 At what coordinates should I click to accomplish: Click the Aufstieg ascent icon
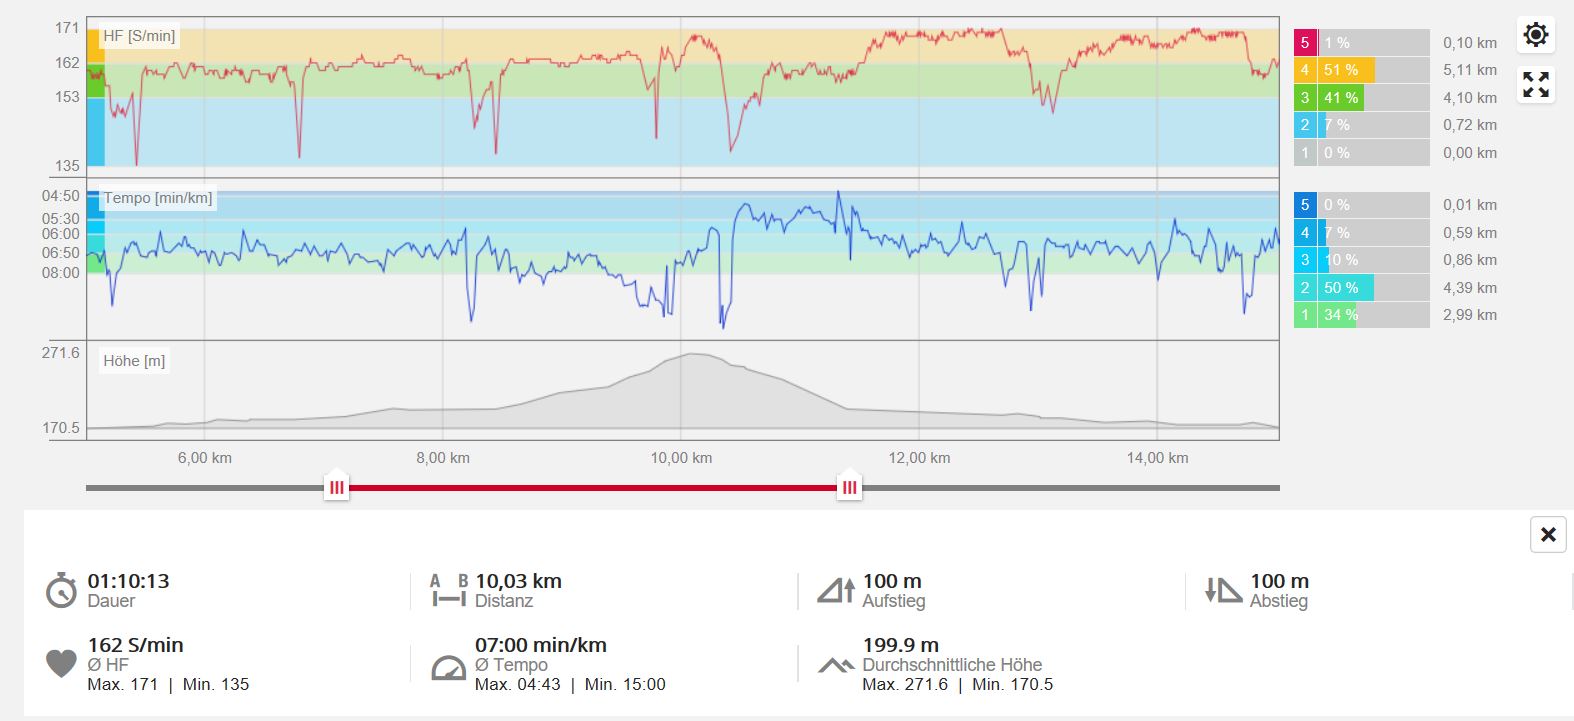(836, 590)
